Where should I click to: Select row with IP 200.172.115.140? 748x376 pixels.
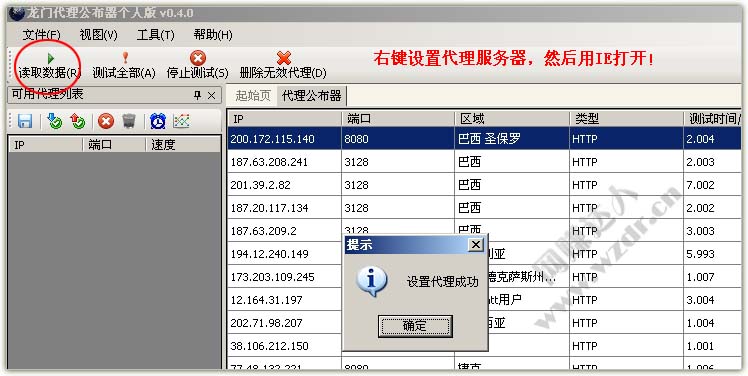pyautogui.click(x=484, y=139)
